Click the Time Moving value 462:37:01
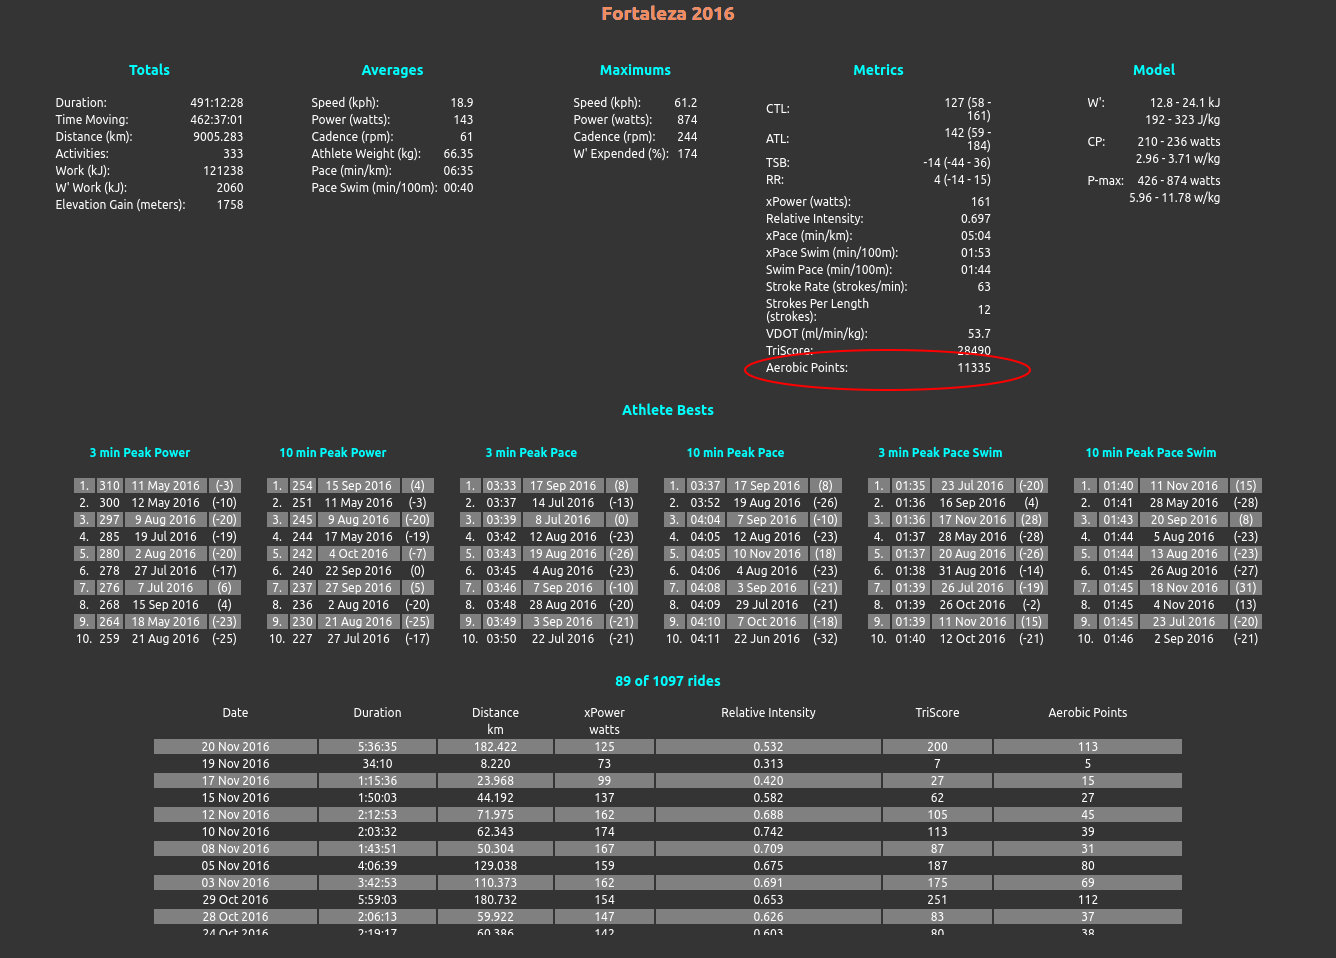 [x=217, y=120]
